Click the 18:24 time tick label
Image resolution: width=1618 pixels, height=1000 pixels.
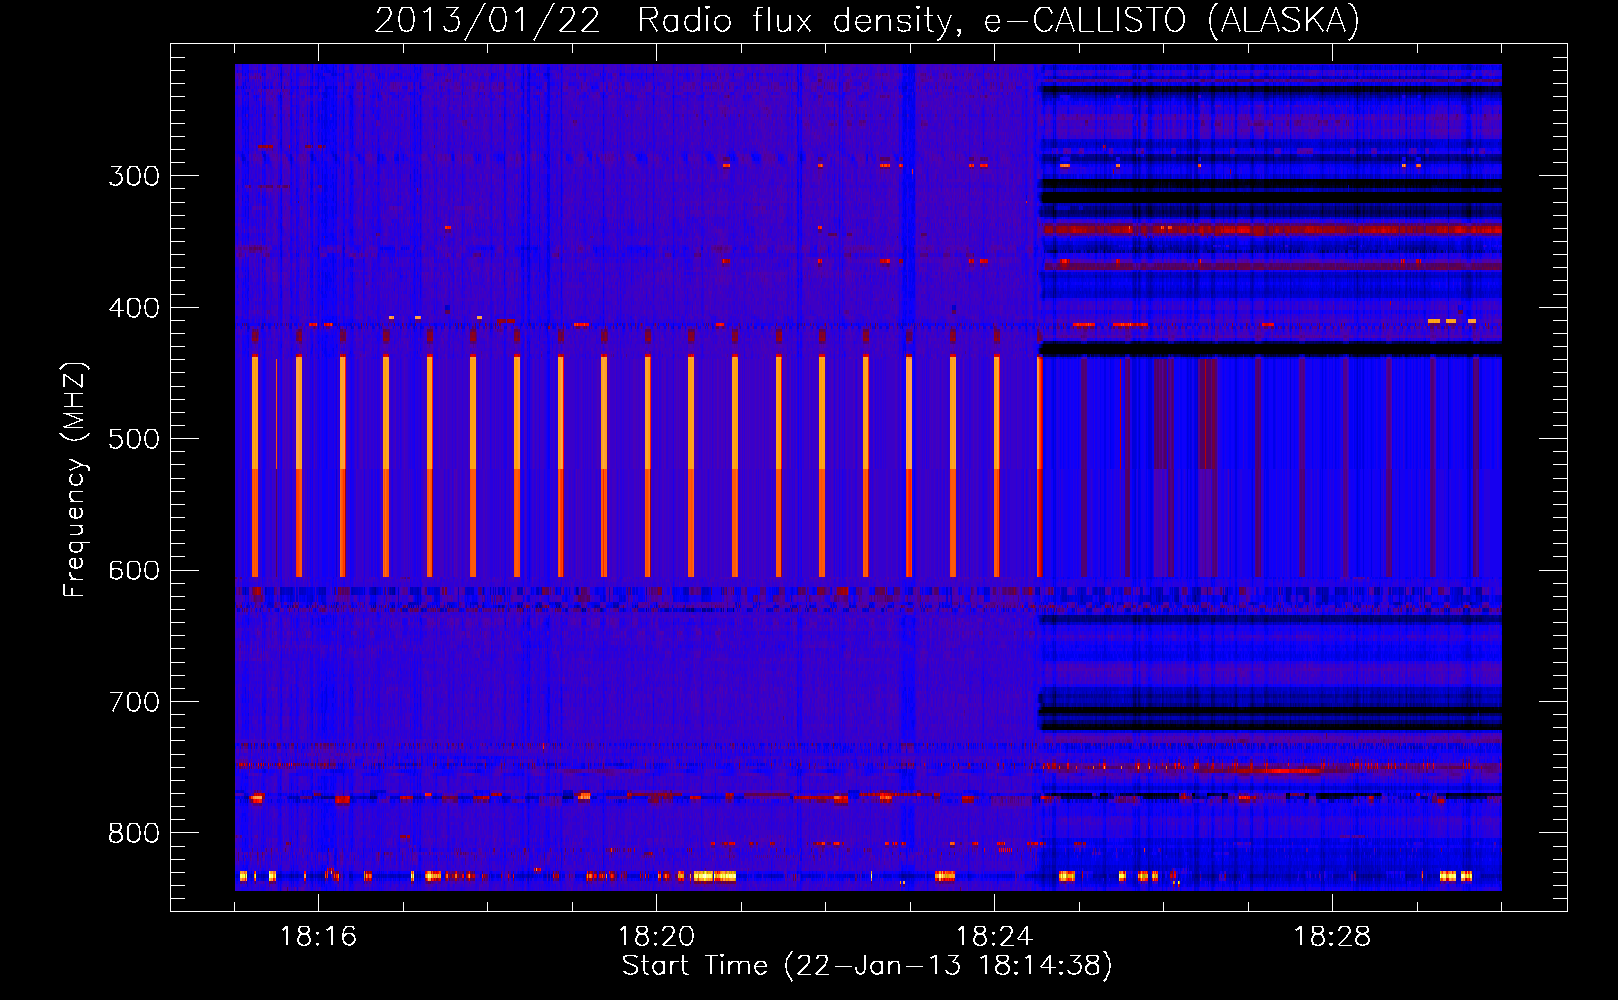[x=994, y=937]
